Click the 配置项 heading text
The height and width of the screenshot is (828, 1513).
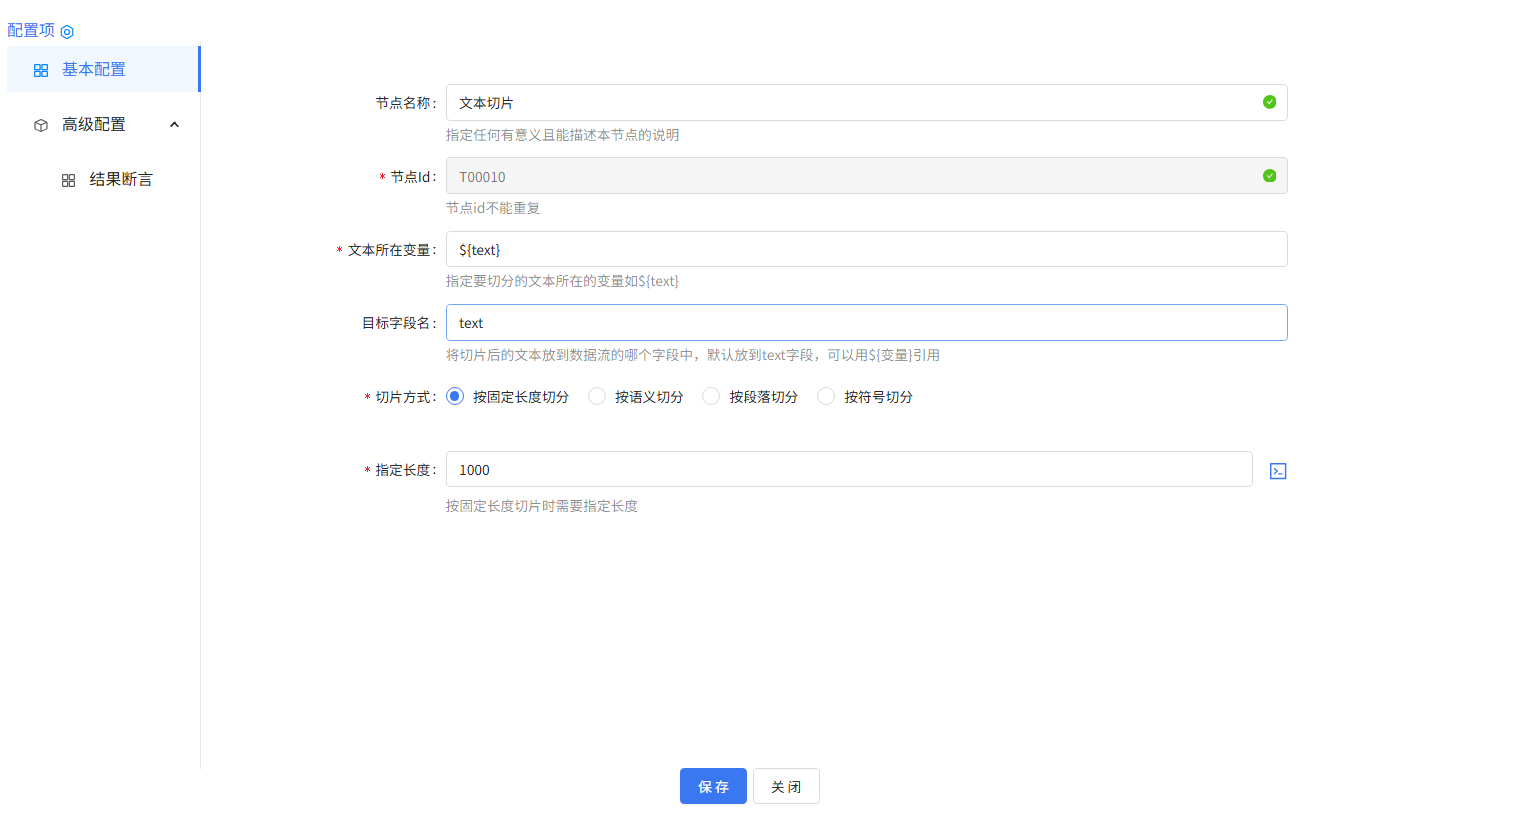31,30
